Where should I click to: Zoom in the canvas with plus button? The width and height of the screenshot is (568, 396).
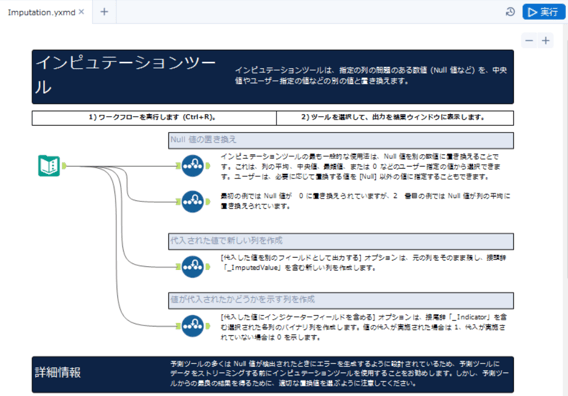point(546,41)
